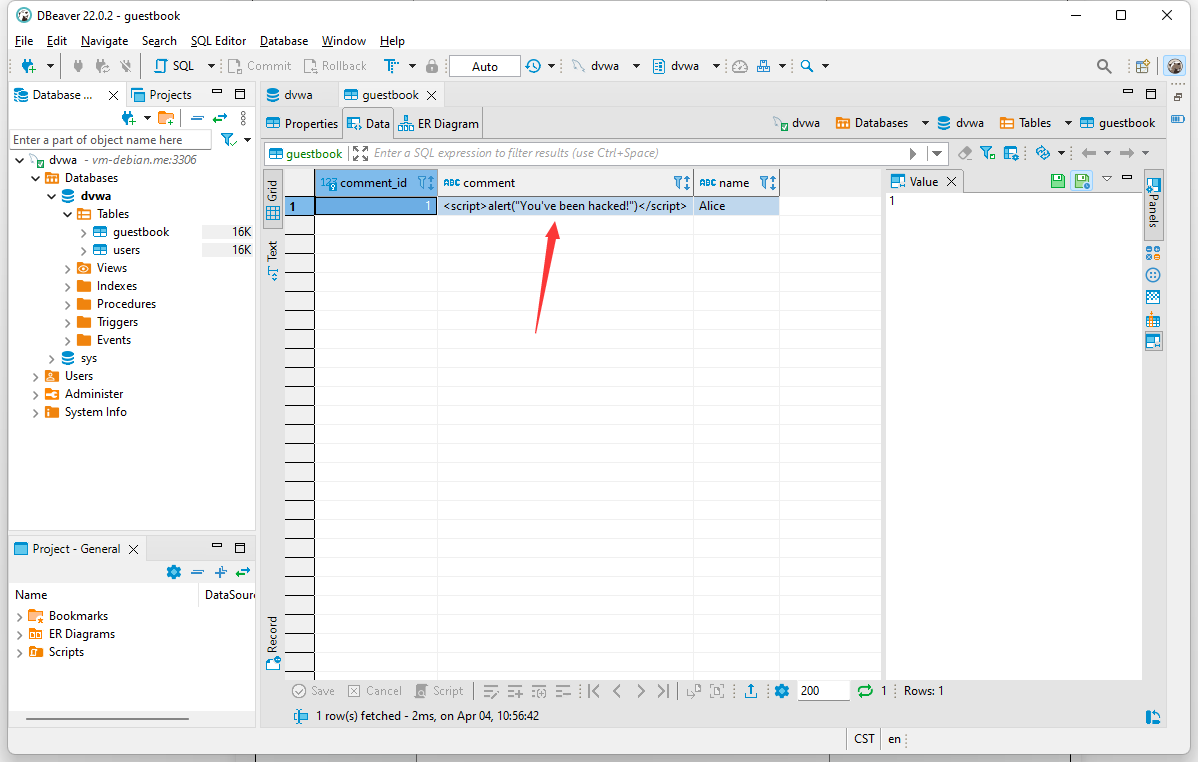Click the export data upload icon

(x=751, y=691)
